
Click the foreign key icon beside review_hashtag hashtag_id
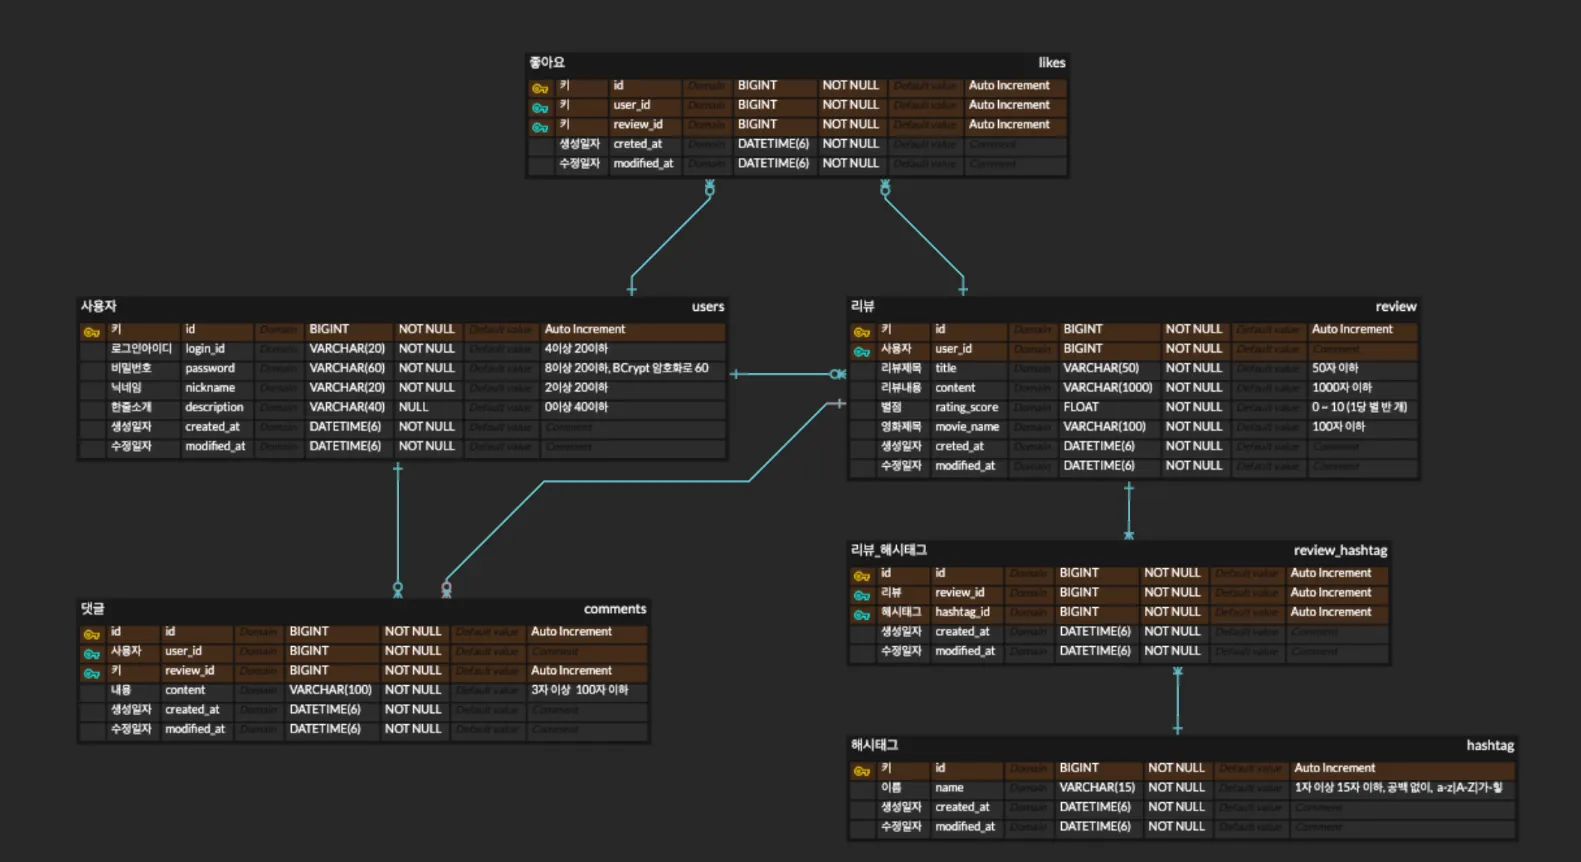[x=861, y=615]
